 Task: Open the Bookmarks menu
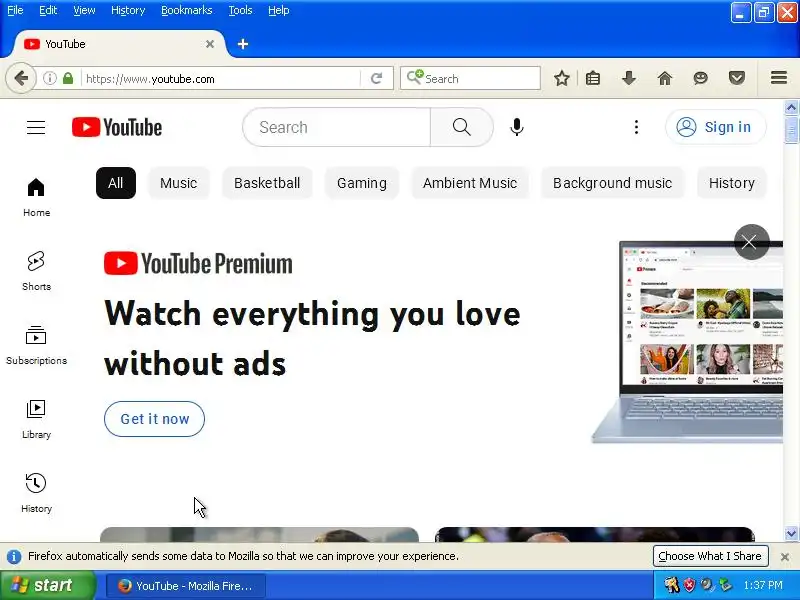[187, 10]
